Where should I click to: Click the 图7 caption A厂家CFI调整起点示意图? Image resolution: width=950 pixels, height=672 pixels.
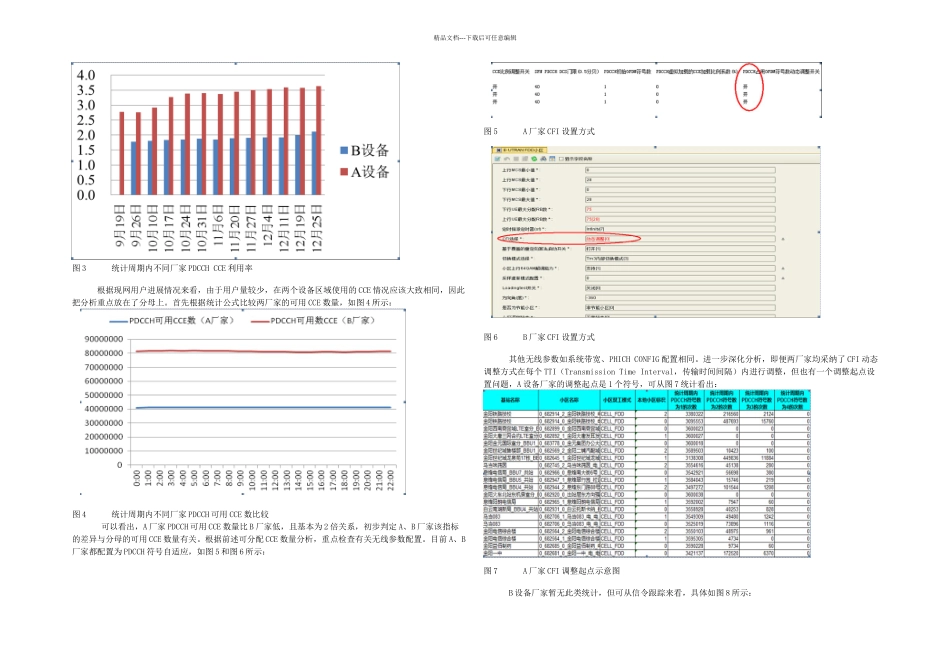(571, 571)
